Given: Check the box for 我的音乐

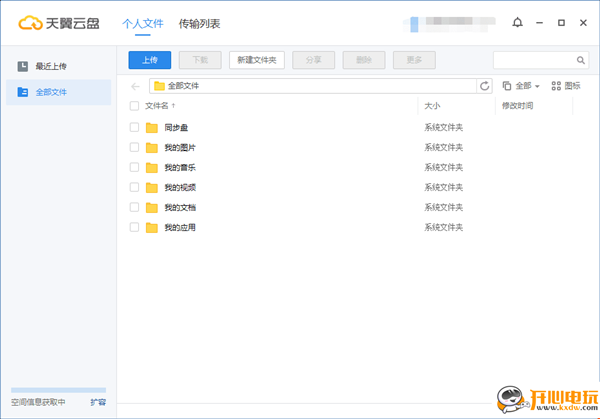Looking at the screenshot, I should [x=134, y=167].
